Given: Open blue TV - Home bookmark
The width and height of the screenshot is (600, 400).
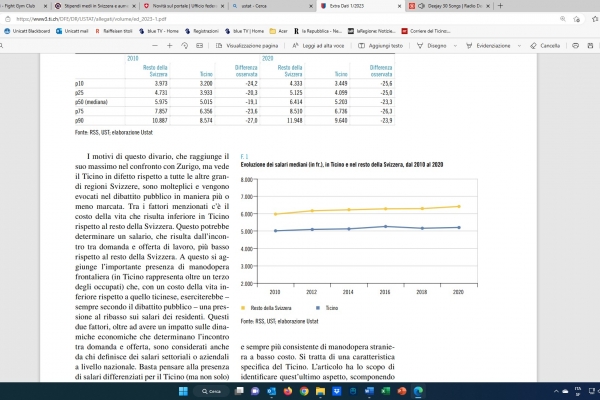Looking at the screenshot, I should pyautogui.click(x=159, y=31).
